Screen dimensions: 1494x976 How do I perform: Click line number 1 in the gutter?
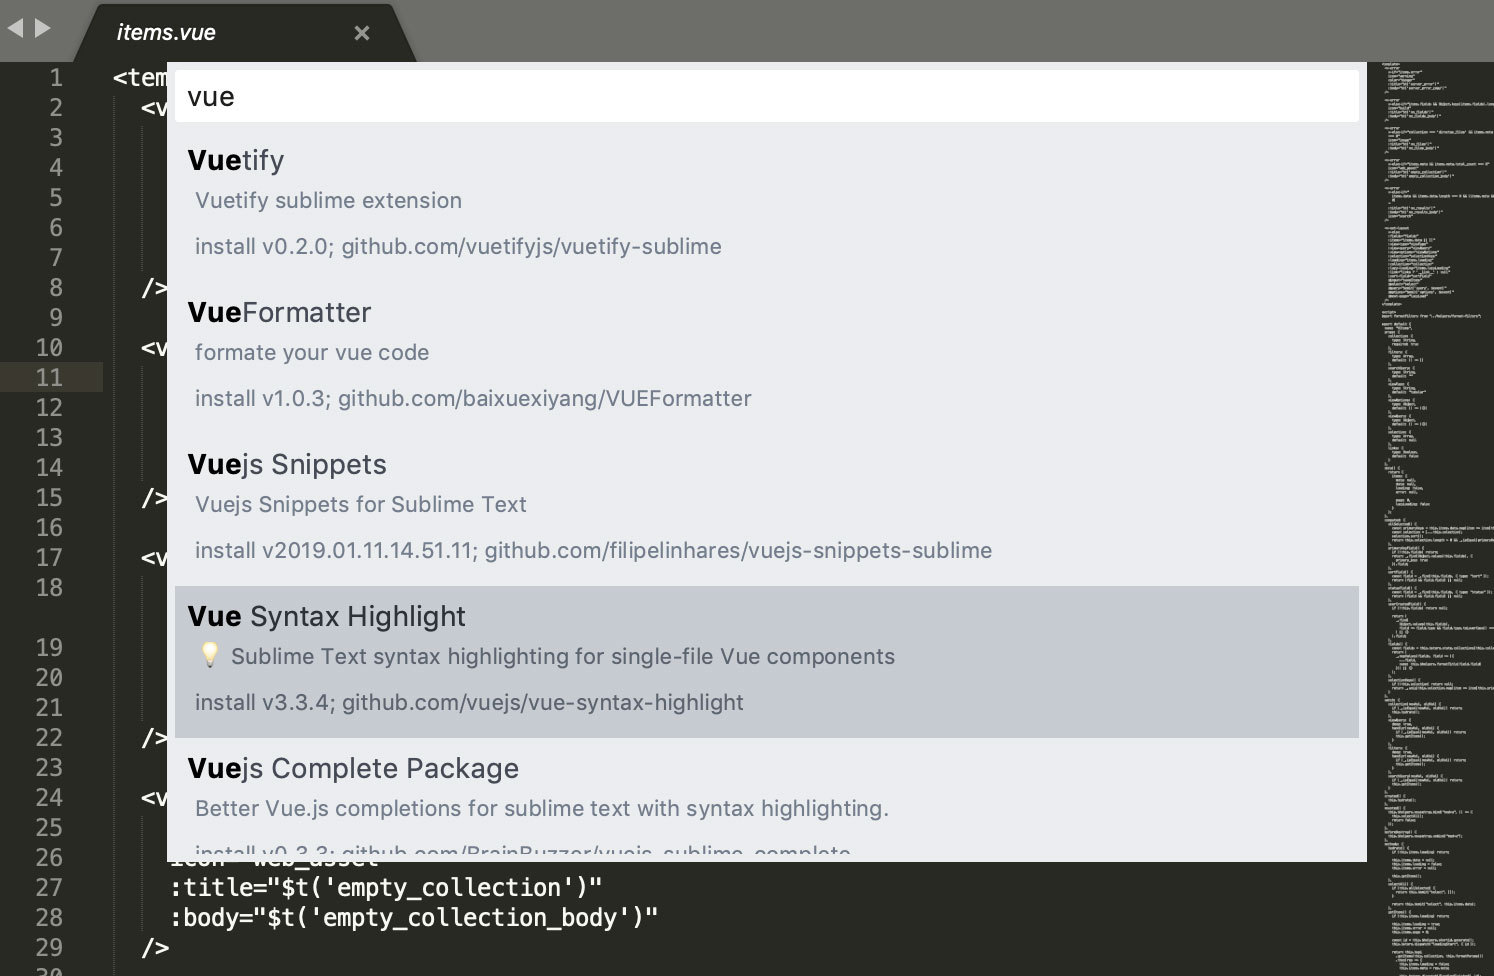coord(56,77)
